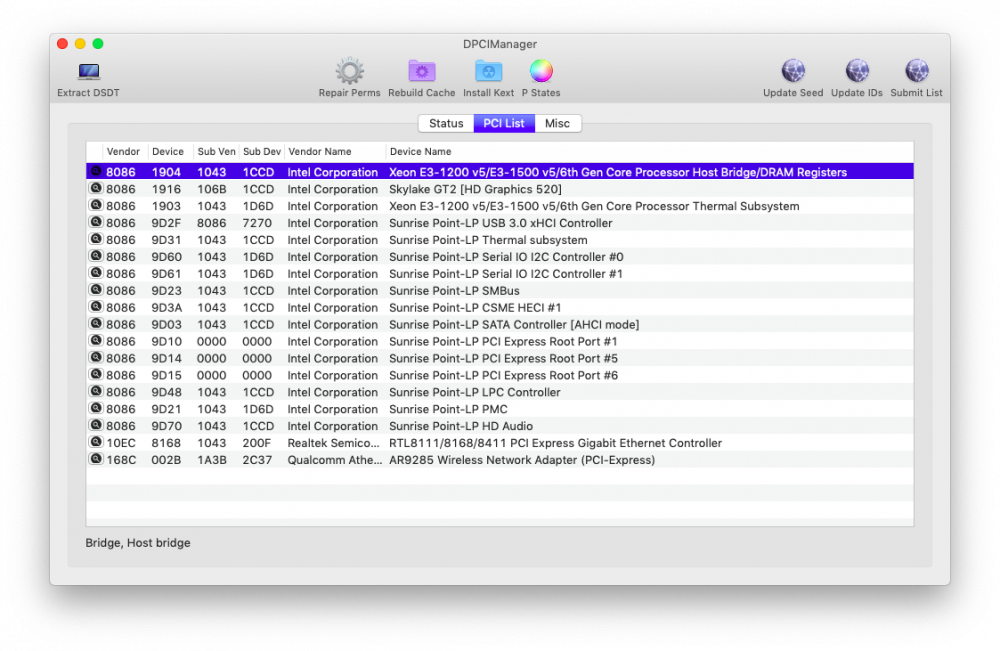
Task: Sort by the Vendor column header
Action: [123, 152]
